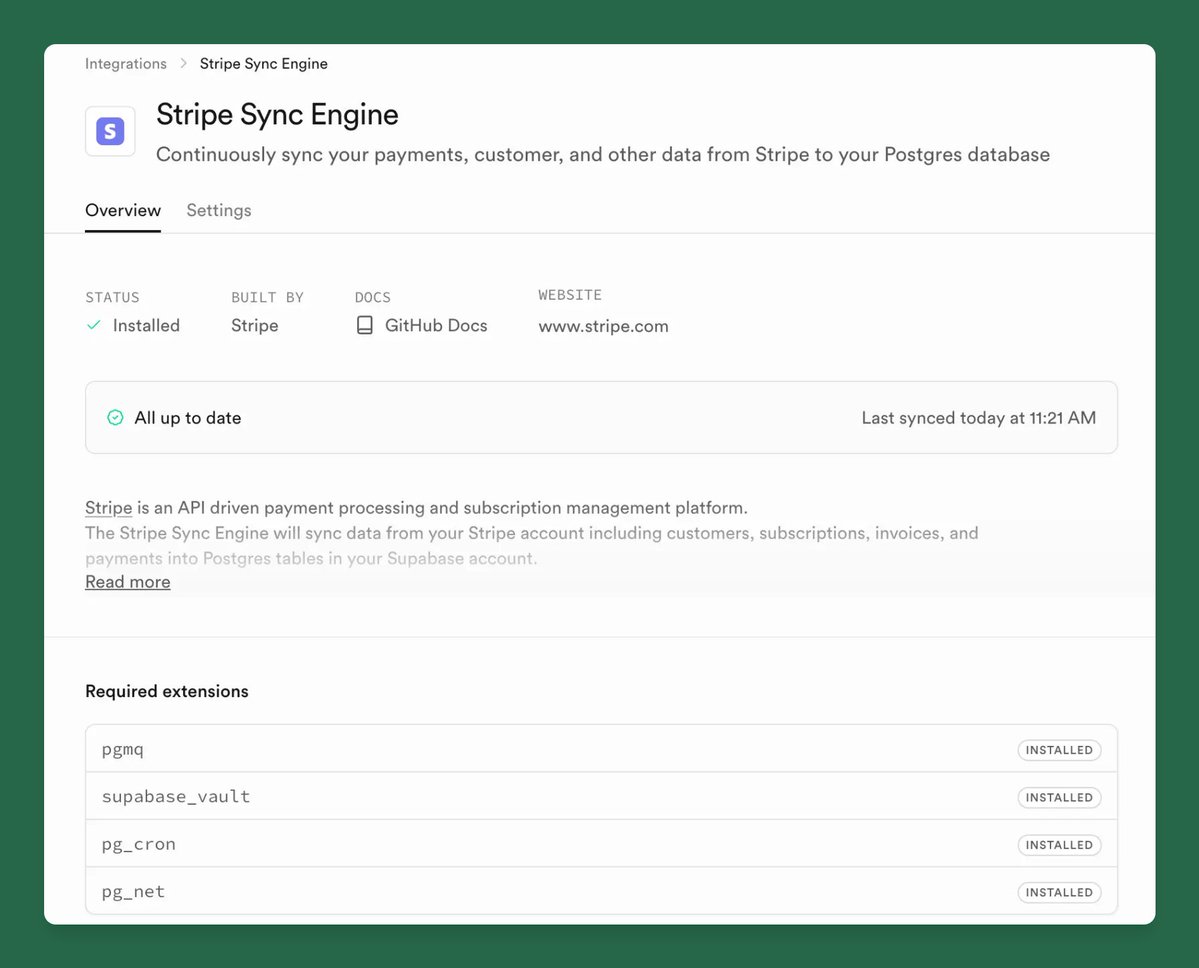The height and width of the screenshot is (968, 1199).
Task: Click the Continuously sync your payments subtitle
Action: (x=603, y=155)
